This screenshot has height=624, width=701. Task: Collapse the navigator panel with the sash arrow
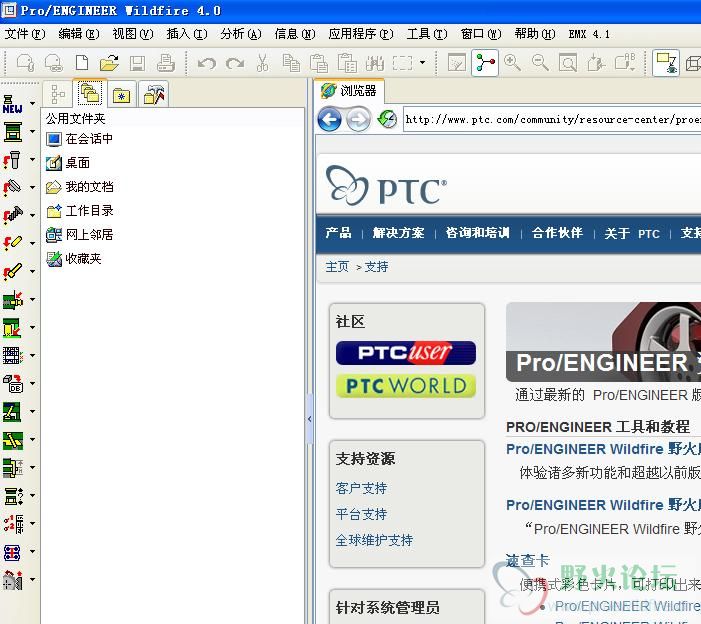[x=310, y=419]
